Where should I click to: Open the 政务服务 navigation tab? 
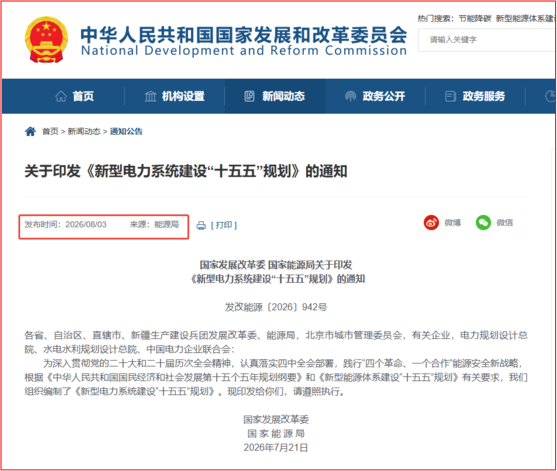coord(475,96)
